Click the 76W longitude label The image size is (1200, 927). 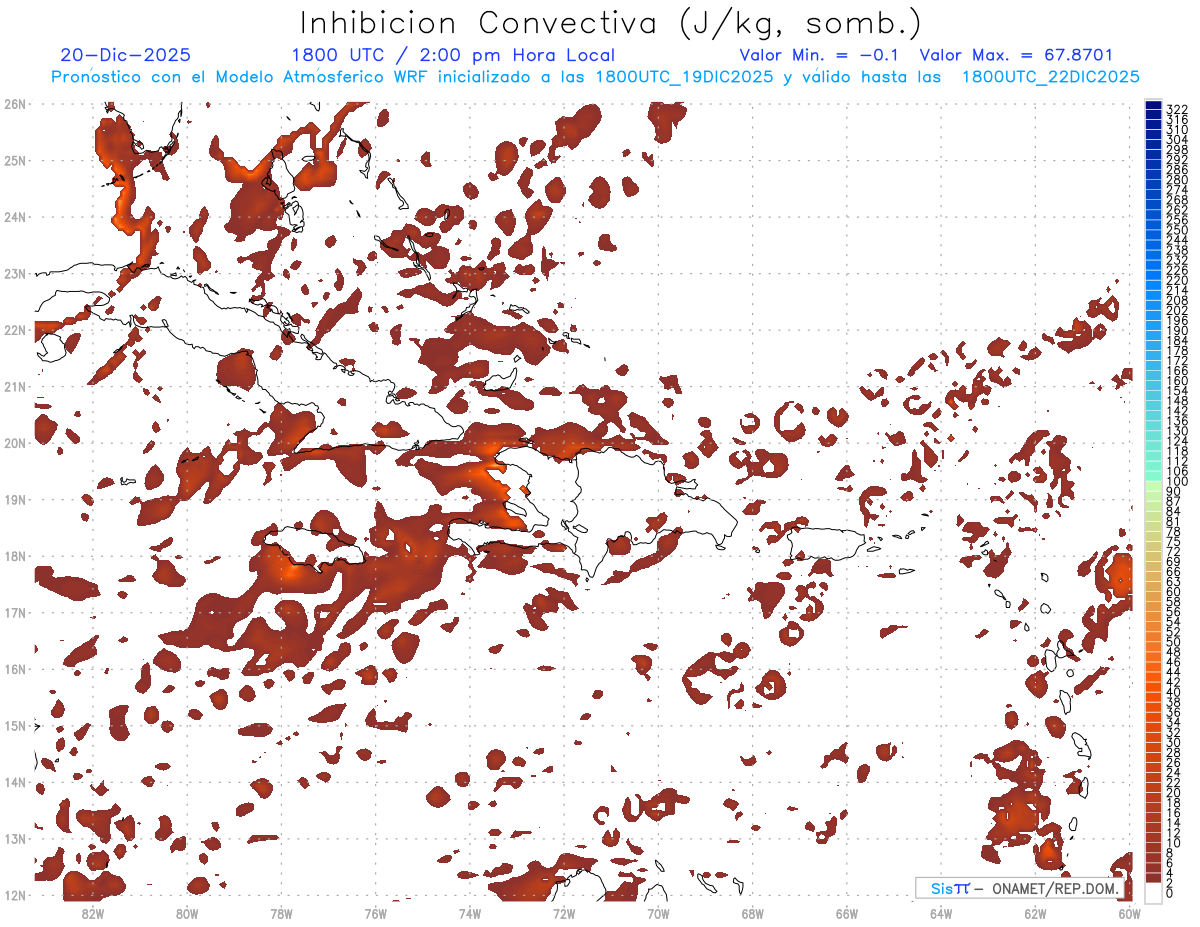(x=375, y=912)
